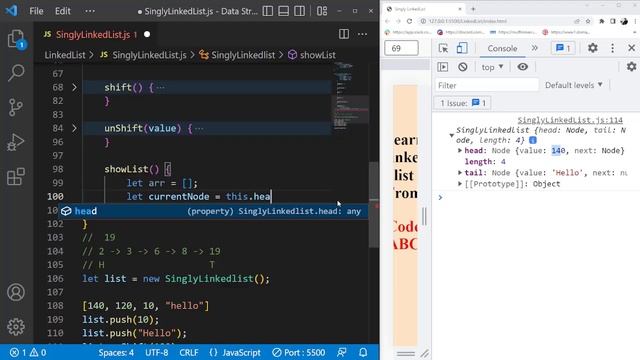Split the editor right
The image size is (640, 360).
click(x=344, y=34)
